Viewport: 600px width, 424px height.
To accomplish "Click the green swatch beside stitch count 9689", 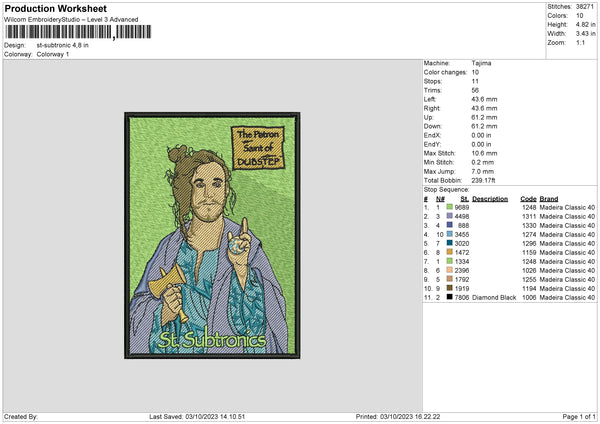I will (x=449, y=207).
